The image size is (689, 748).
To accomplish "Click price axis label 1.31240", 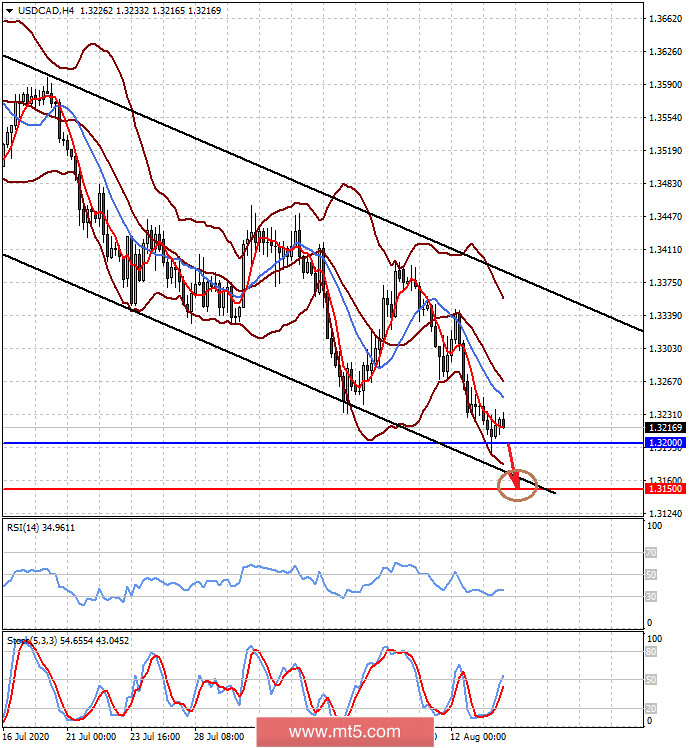I will click(x=666, y=513).
